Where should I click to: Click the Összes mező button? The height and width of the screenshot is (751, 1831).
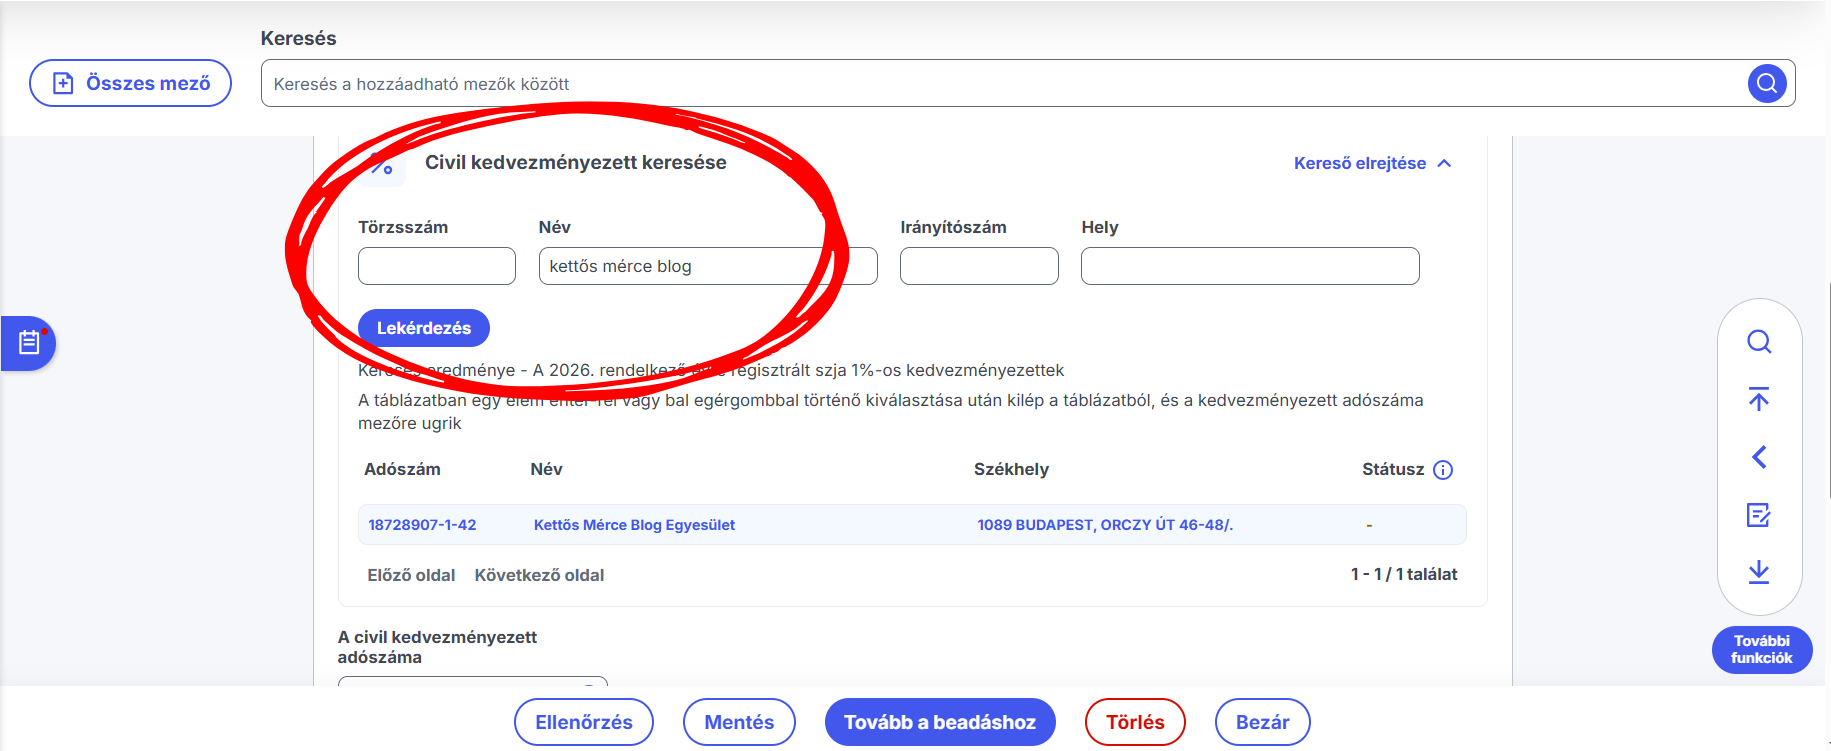130,83
